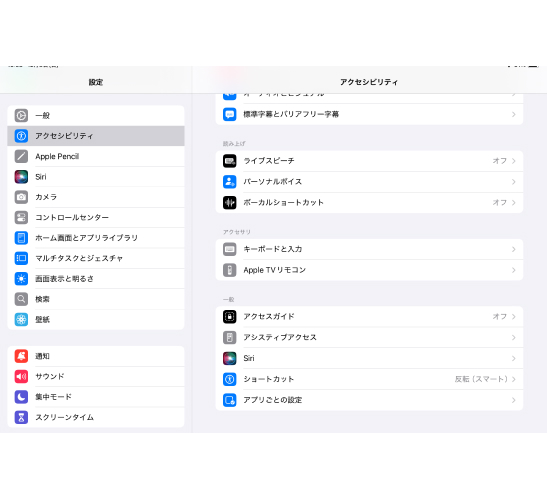Select 一般 in settings sidebar
The height and width of the screenshot is (500, 547).
96,115
